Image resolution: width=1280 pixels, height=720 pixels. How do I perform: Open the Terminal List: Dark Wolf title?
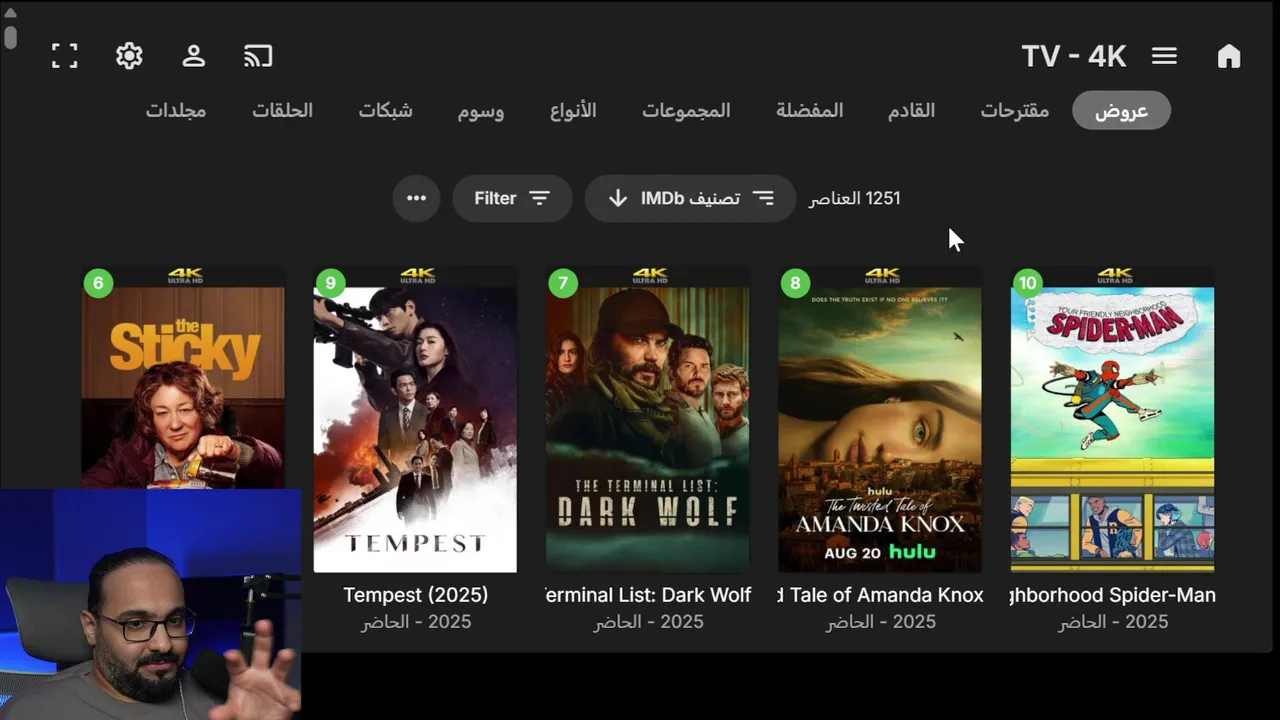(648, 595)
